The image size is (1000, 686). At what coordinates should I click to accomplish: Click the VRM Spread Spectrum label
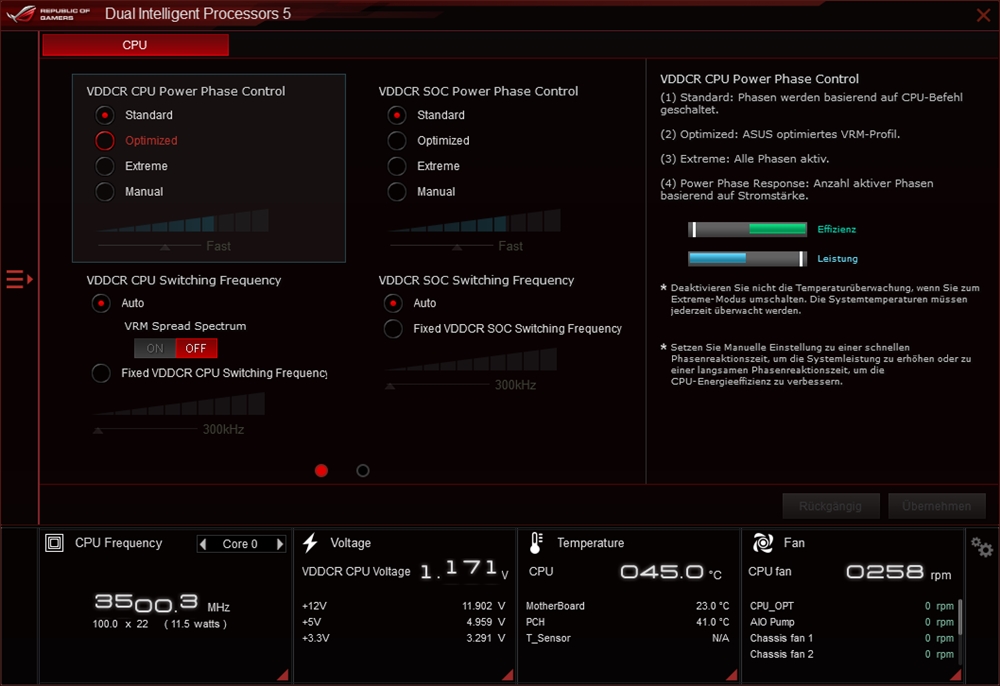tap(185, 326)
